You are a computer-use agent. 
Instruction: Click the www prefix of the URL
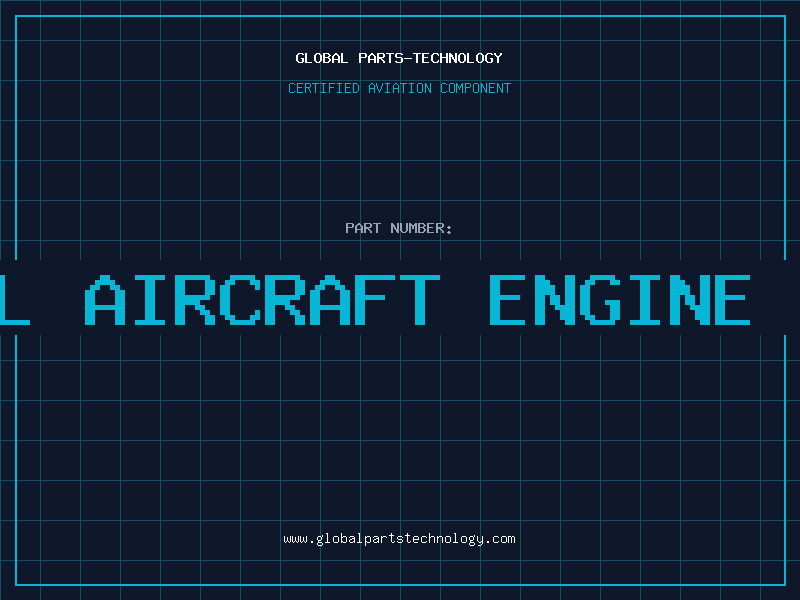[x=296, y=539]
